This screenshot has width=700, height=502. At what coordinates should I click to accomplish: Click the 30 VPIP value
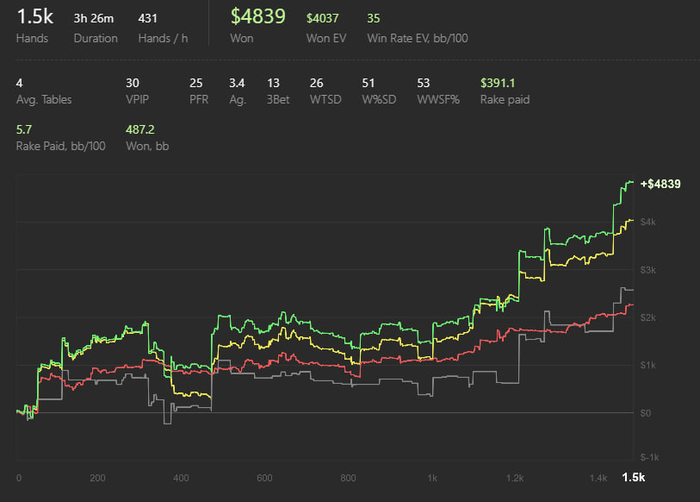(132, 83)
